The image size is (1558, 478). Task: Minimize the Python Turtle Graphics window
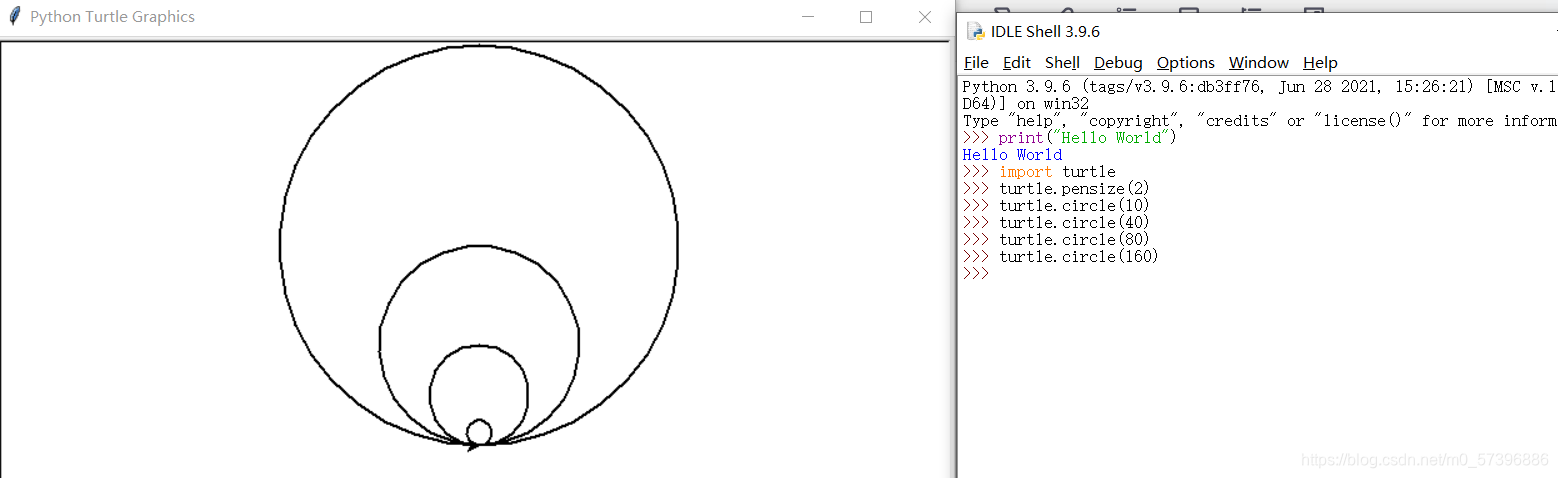coord(808,17)
